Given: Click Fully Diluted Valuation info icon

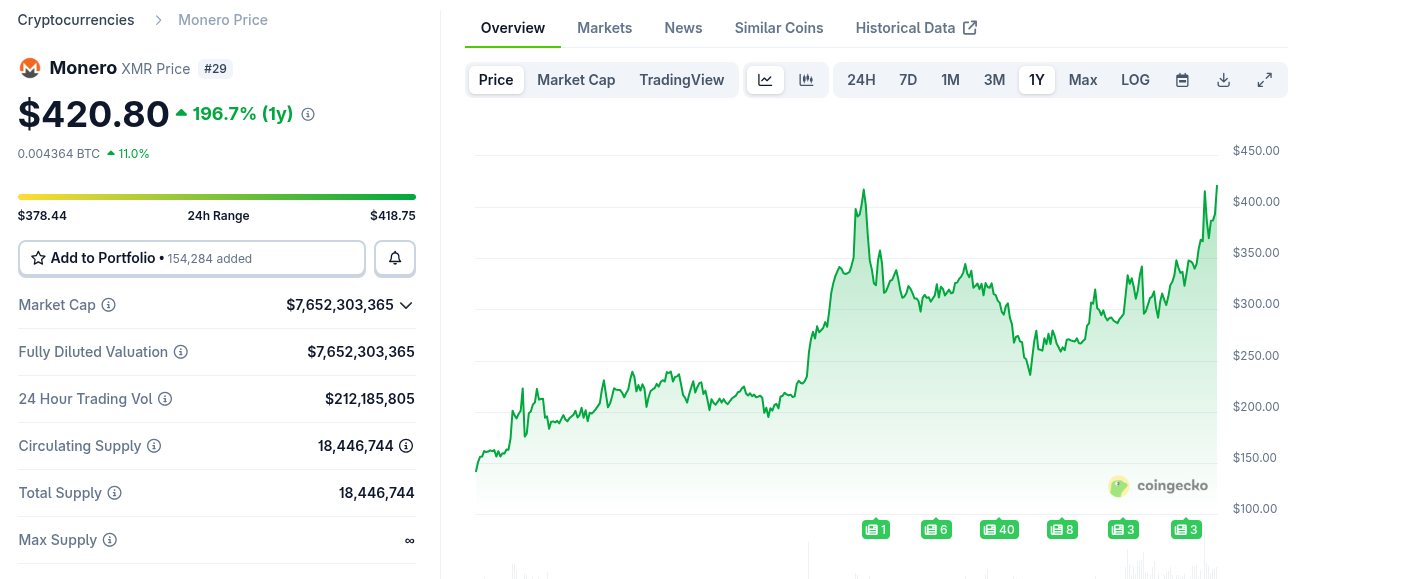Looking at the screenshot, I should click(x=181, y=352).
